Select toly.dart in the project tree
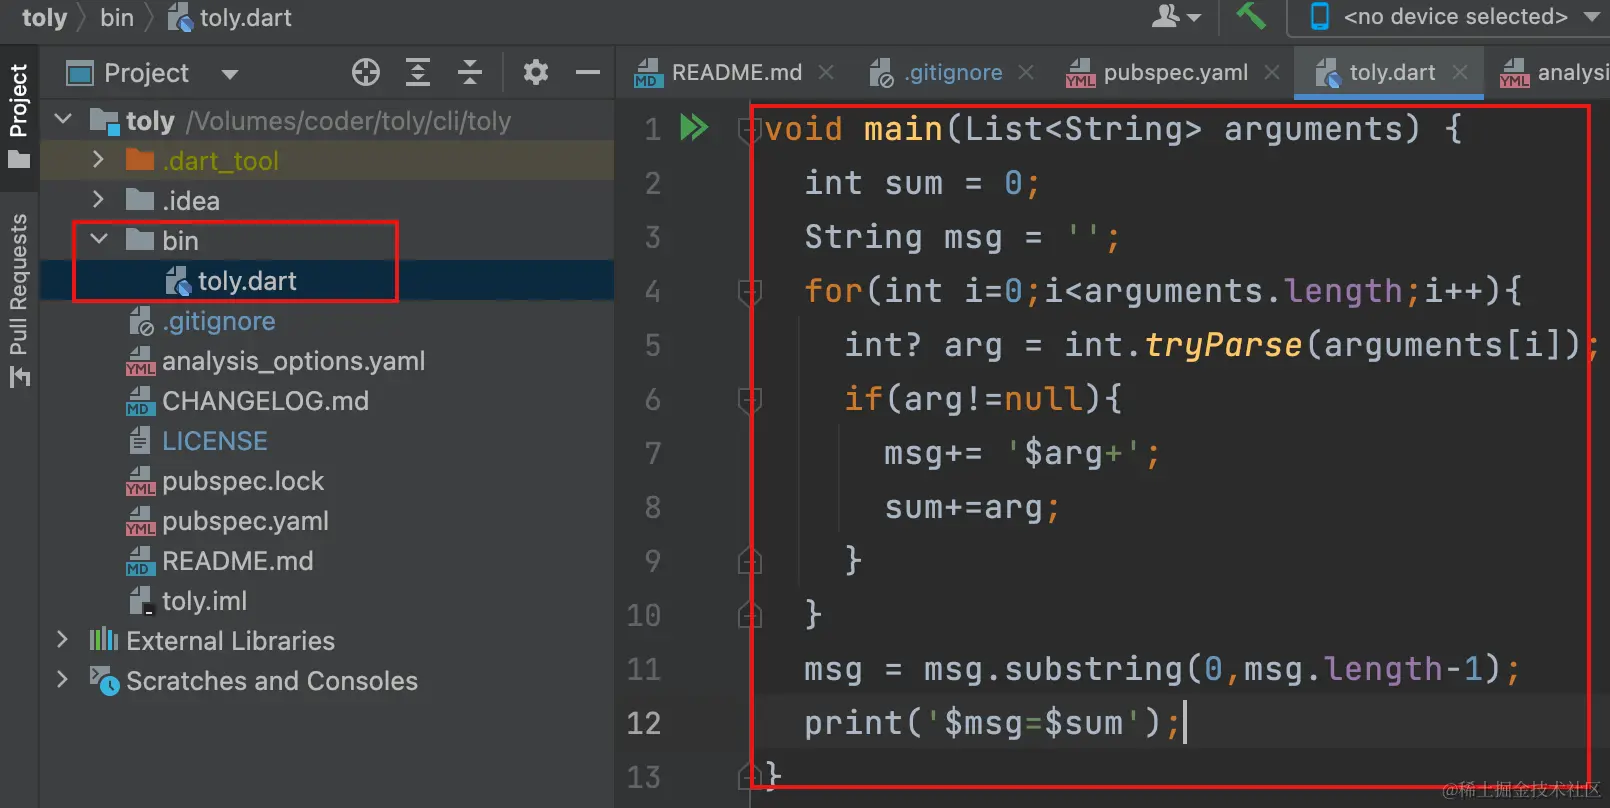The width and height of the screenshot is (1610, 808). tap(247, 281)
